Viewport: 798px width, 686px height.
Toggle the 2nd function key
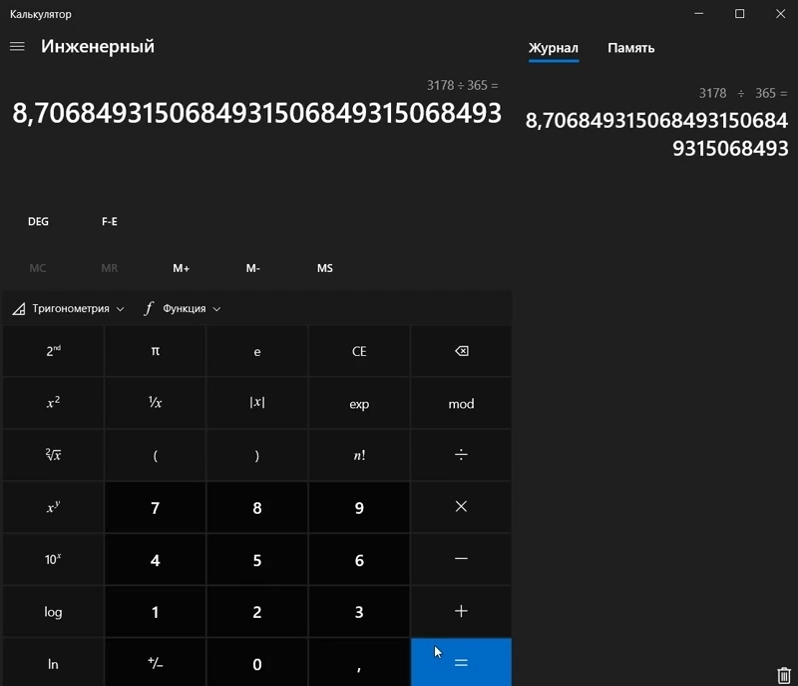tap(53, 351)
